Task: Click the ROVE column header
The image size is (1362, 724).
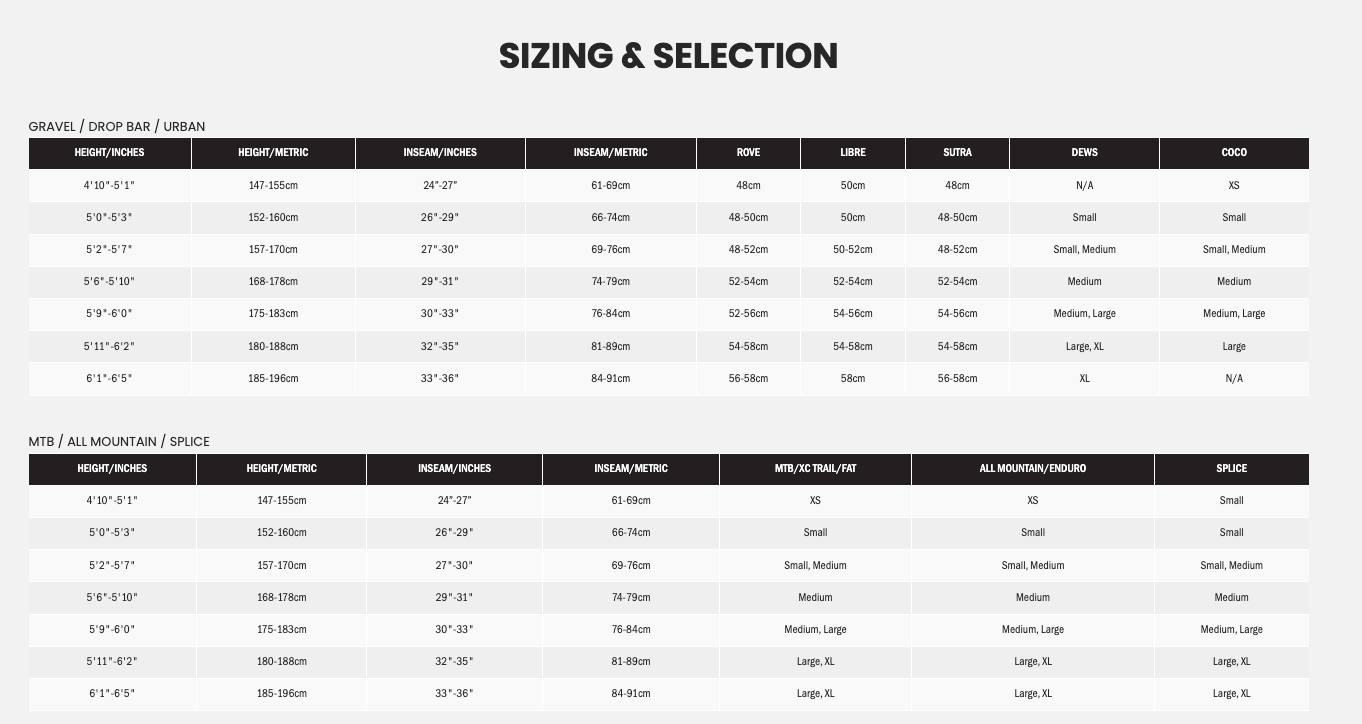Action: [x=748, y=153]
